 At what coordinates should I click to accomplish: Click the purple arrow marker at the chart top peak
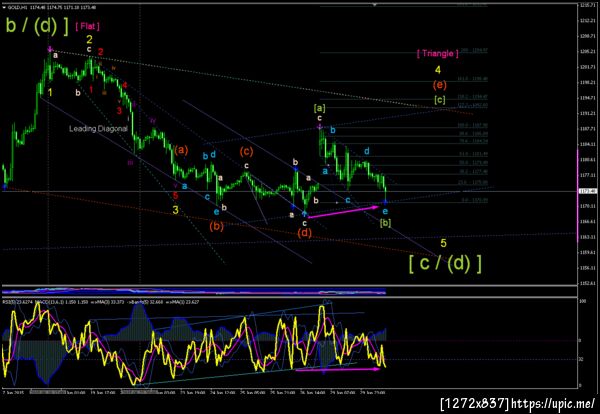pyautogui.click(x=50, y=49)
